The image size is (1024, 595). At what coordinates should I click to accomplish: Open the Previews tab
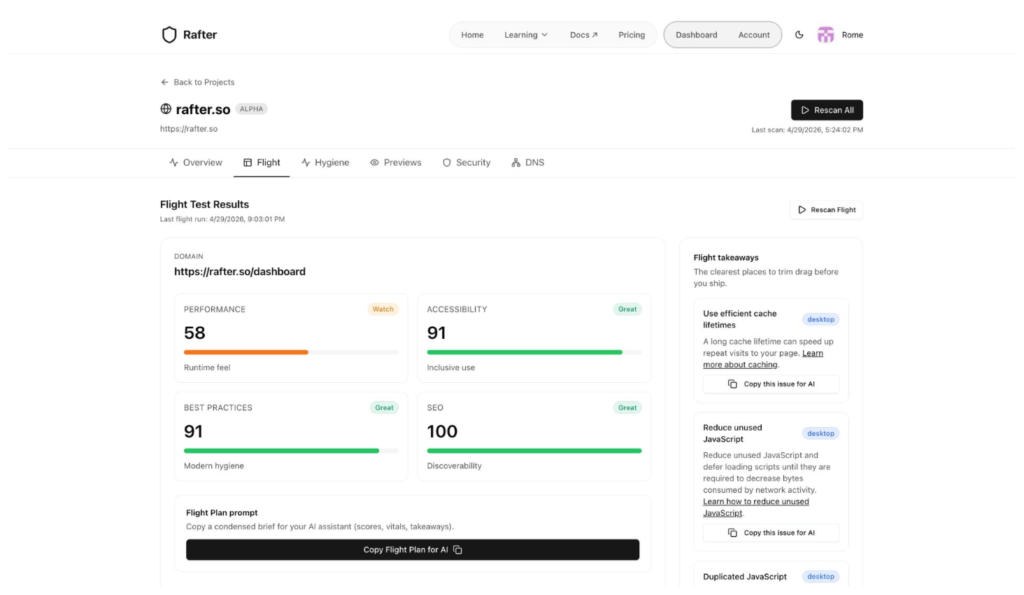[x=395, y=163]
